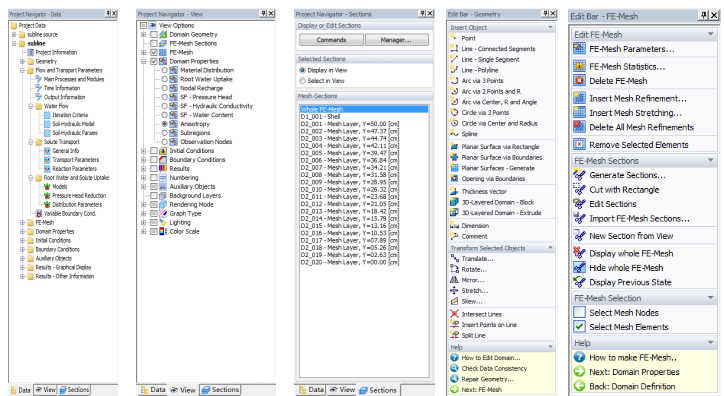Select 3D-Layered Domain - Block tool

[497, 202]
